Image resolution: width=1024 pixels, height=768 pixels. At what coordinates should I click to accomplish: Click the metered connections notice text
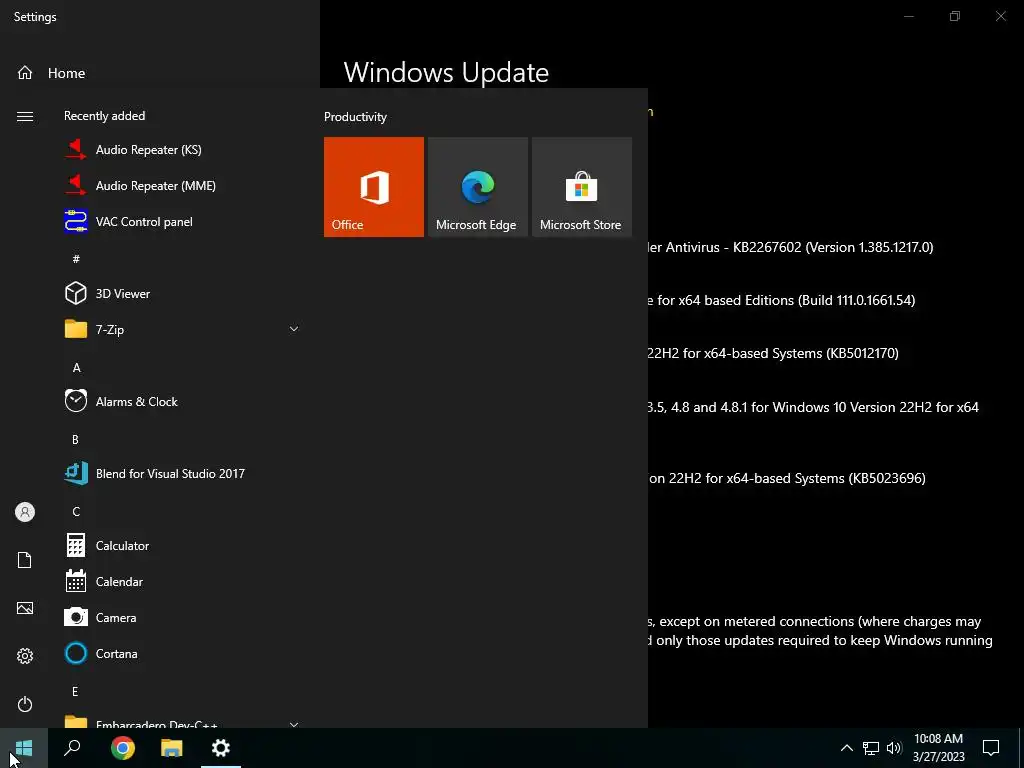click(820, 631)
